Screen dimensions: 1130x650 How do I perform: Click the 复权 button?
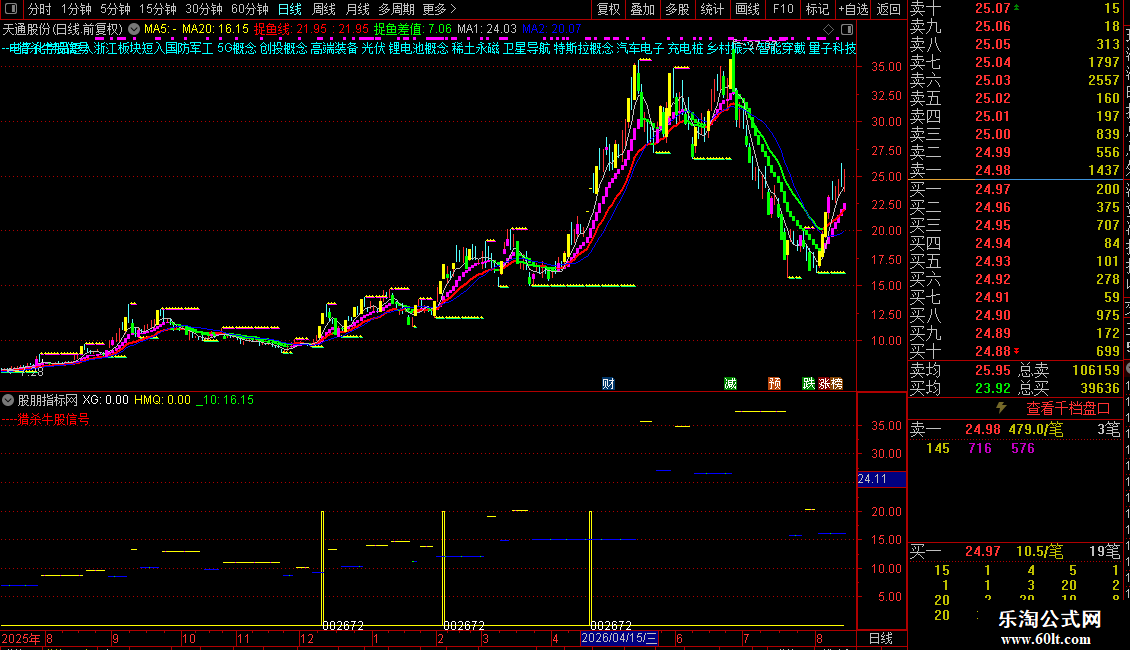point(608,9)
